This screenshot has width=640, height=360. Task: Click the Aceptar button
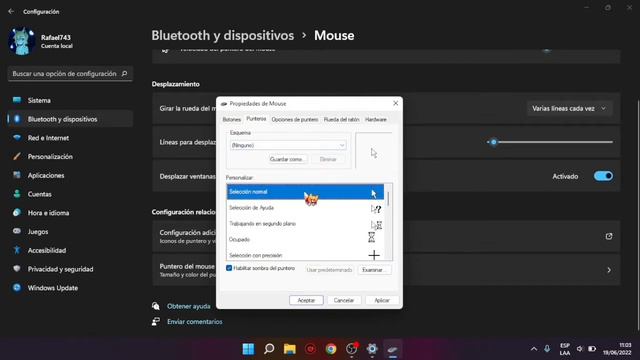tap(306, 300)
